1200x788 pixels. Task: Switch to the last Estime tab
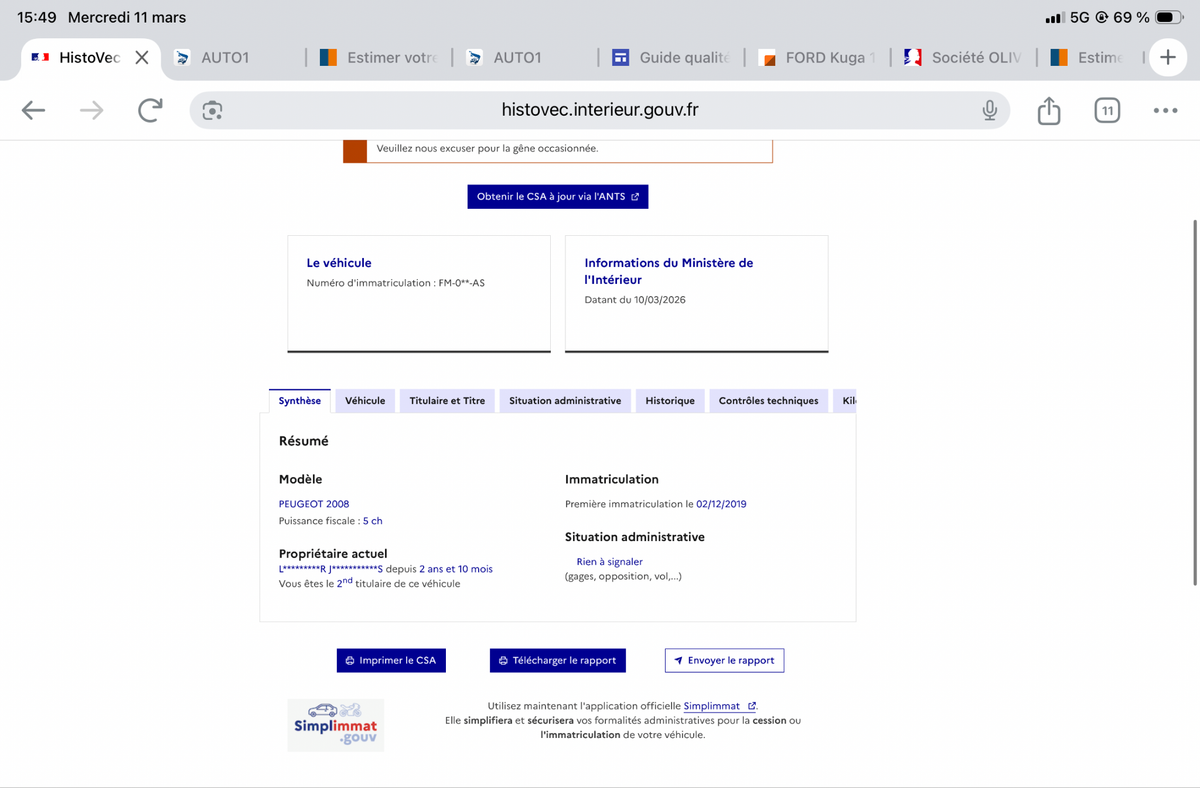(1088, 58)
